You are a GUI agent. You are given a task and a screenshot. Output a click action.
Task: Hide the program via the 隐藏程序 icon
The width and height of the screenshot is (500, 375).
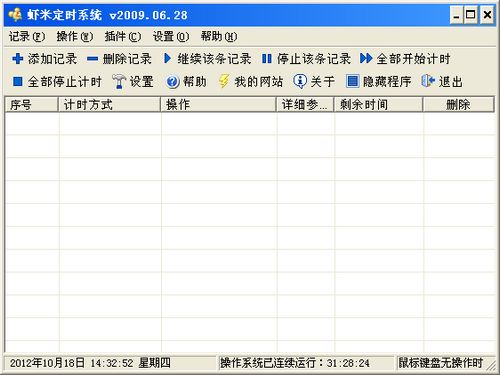click(x=352, y=81)
